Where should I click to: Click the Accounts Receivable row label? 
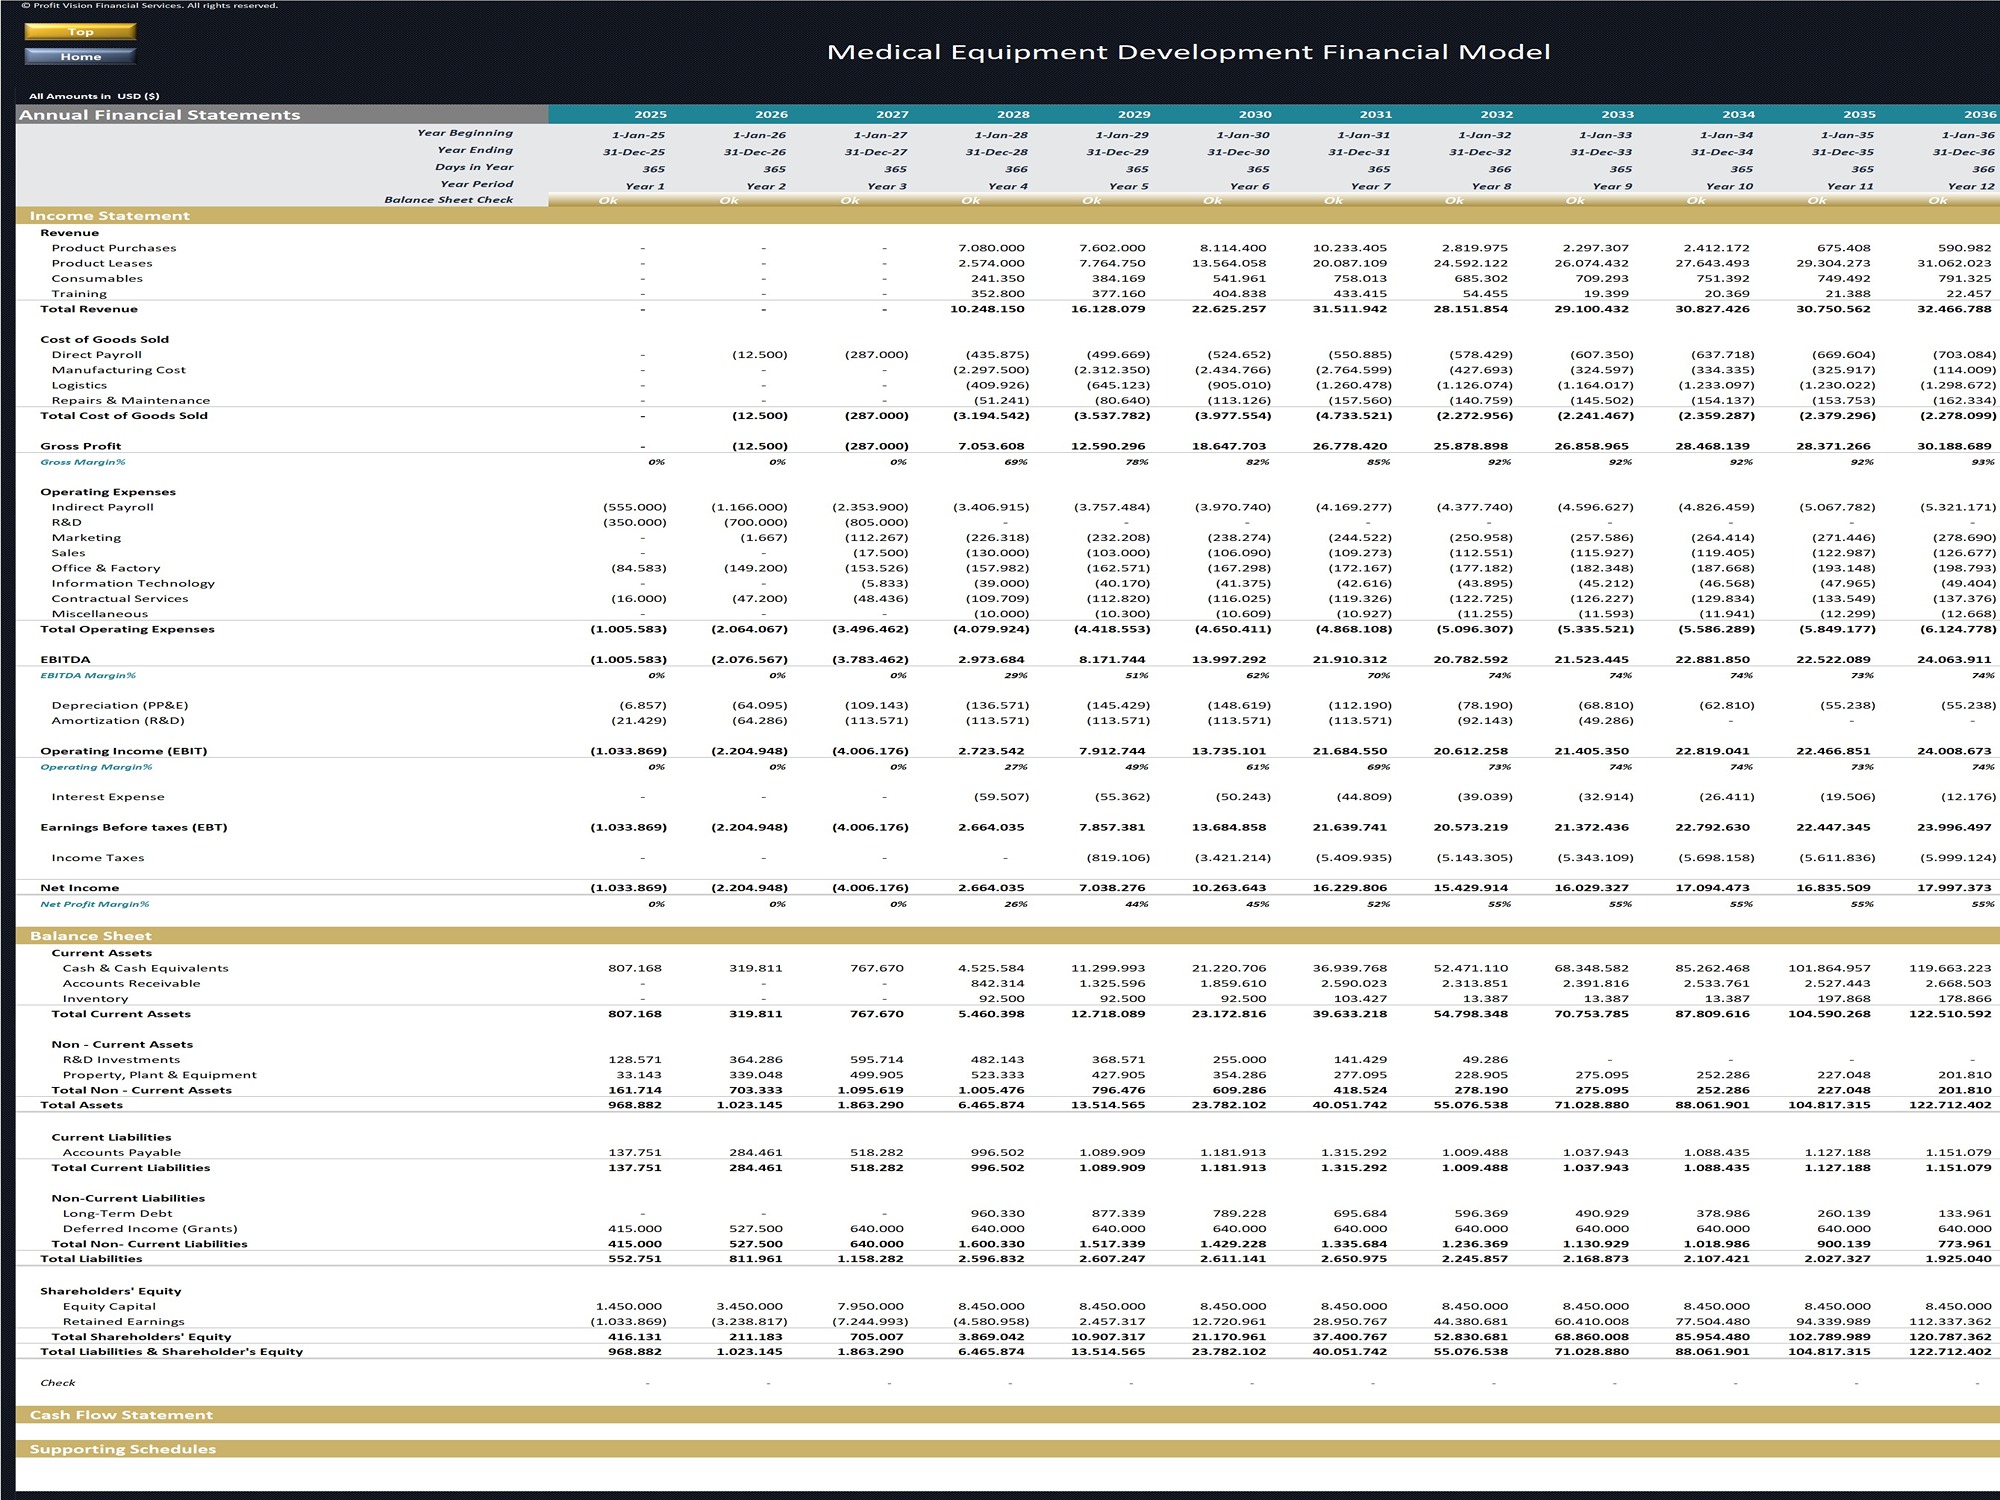point(132,984)
